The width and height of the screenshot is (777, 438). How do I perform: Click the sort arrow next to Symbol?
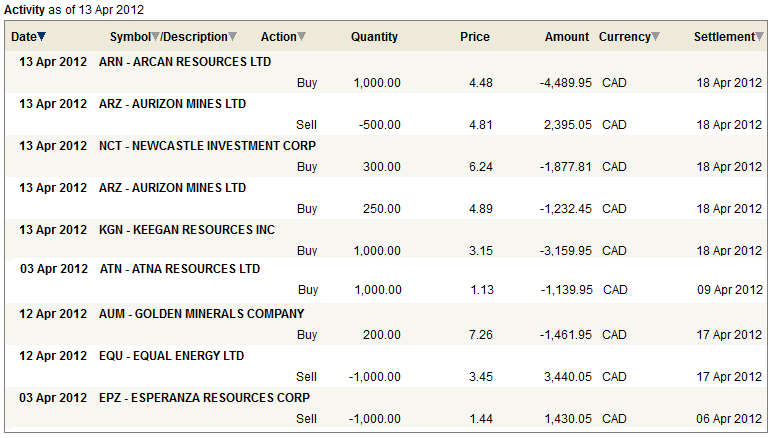click(x=156, y=37)
